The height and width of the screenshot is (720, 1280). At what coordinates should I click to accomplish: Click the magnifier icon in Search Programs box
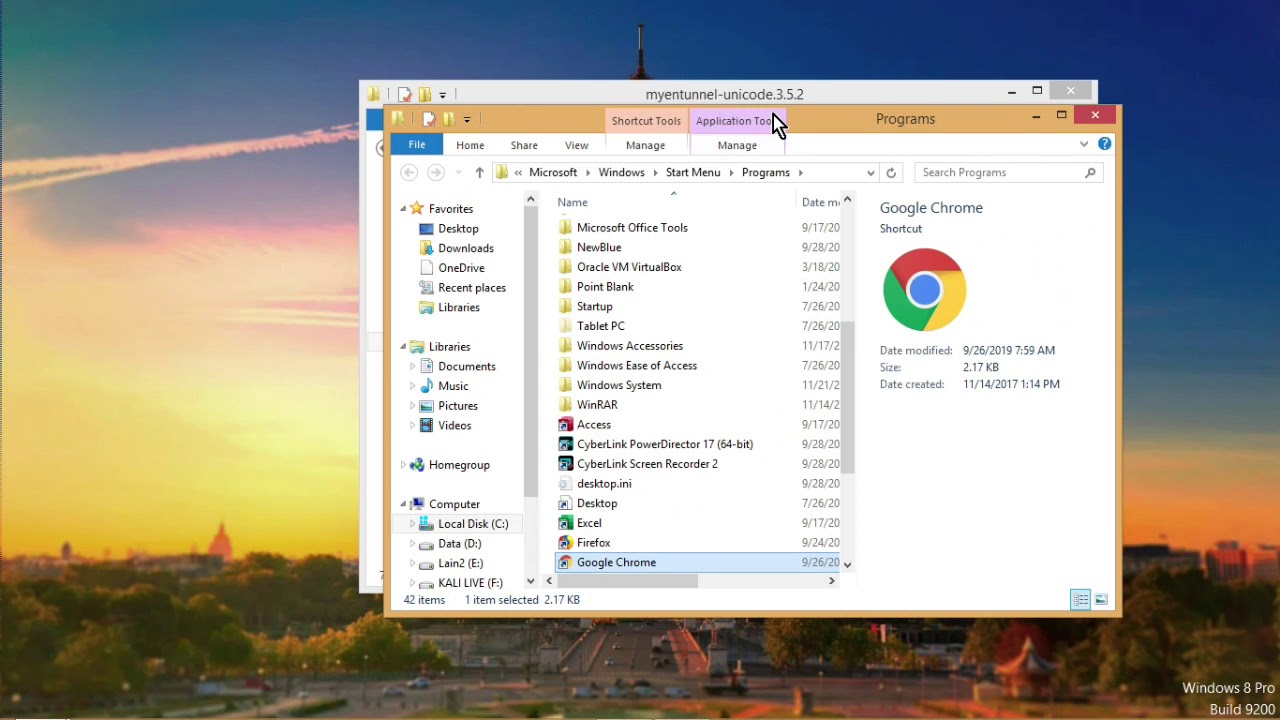pos(1090,173)
